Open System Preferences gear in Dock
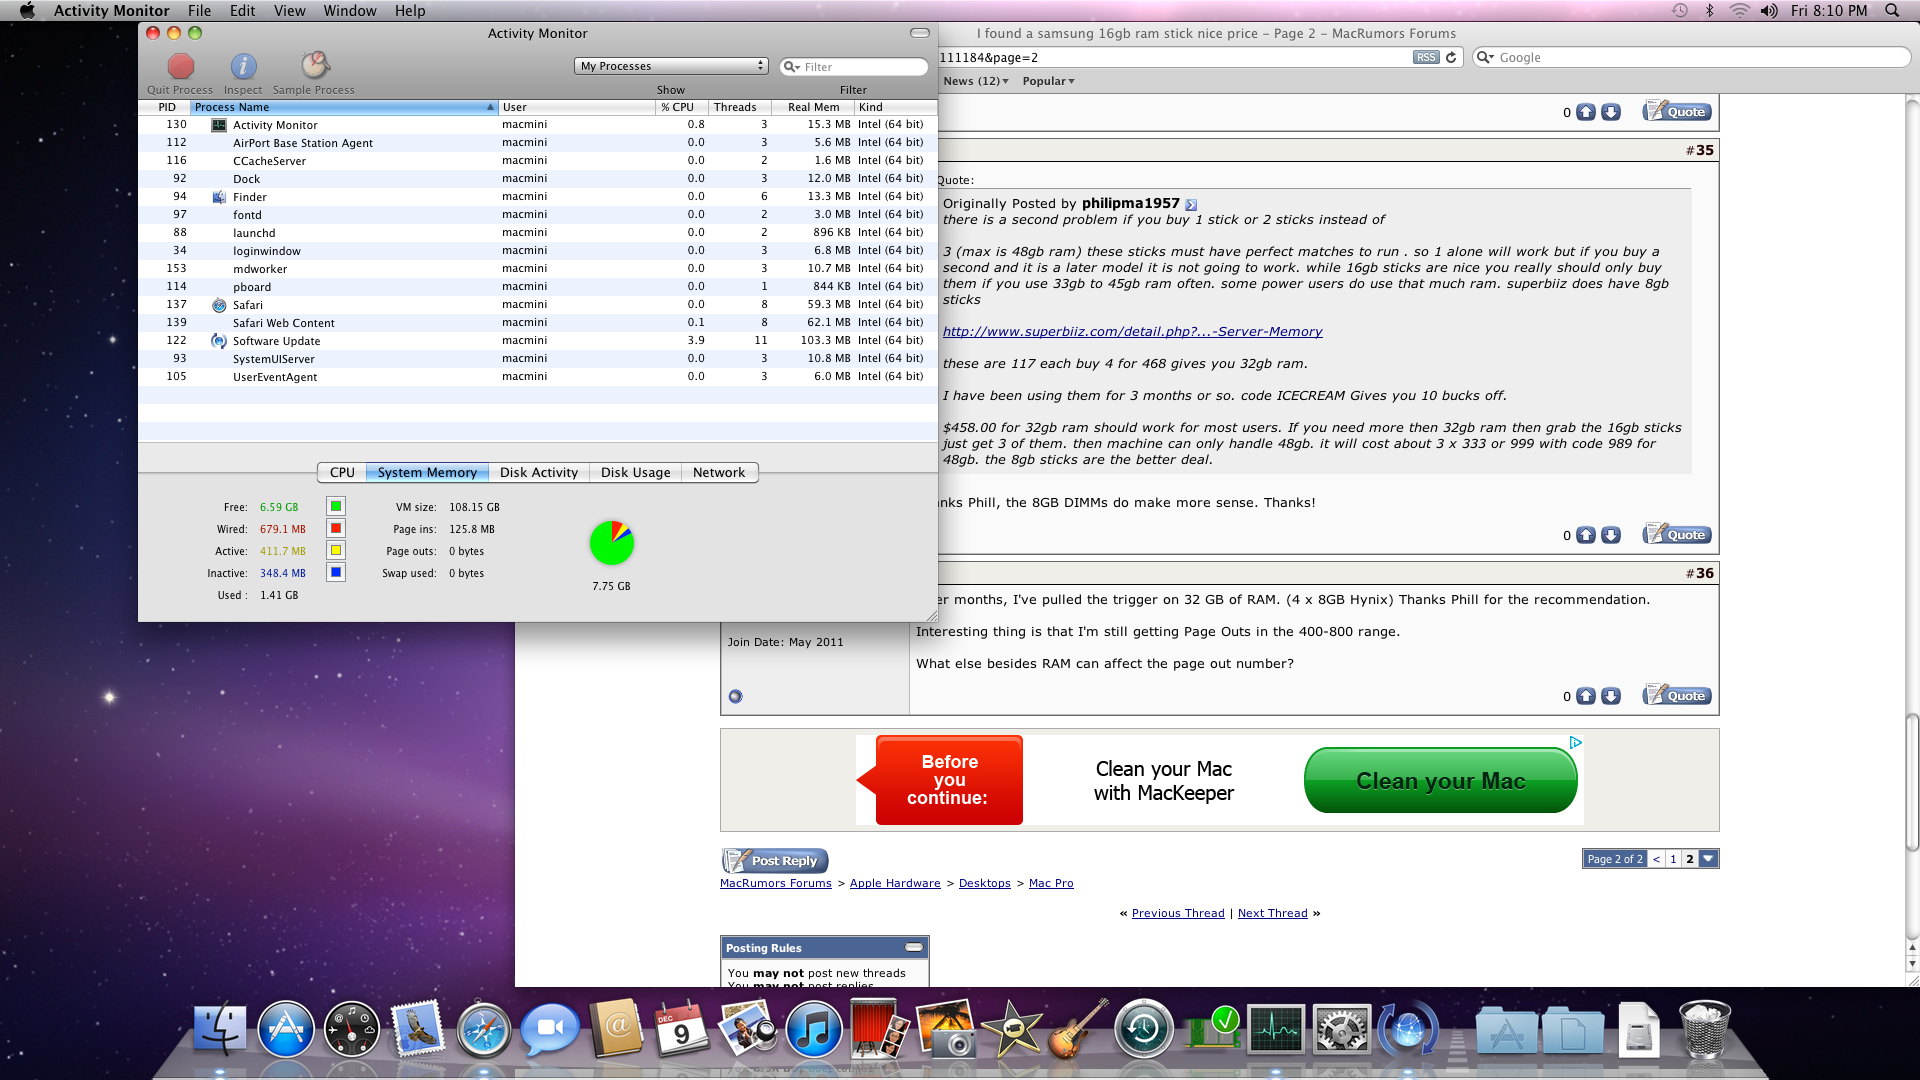Screen dimensions: 1920x1080 1341,1030
